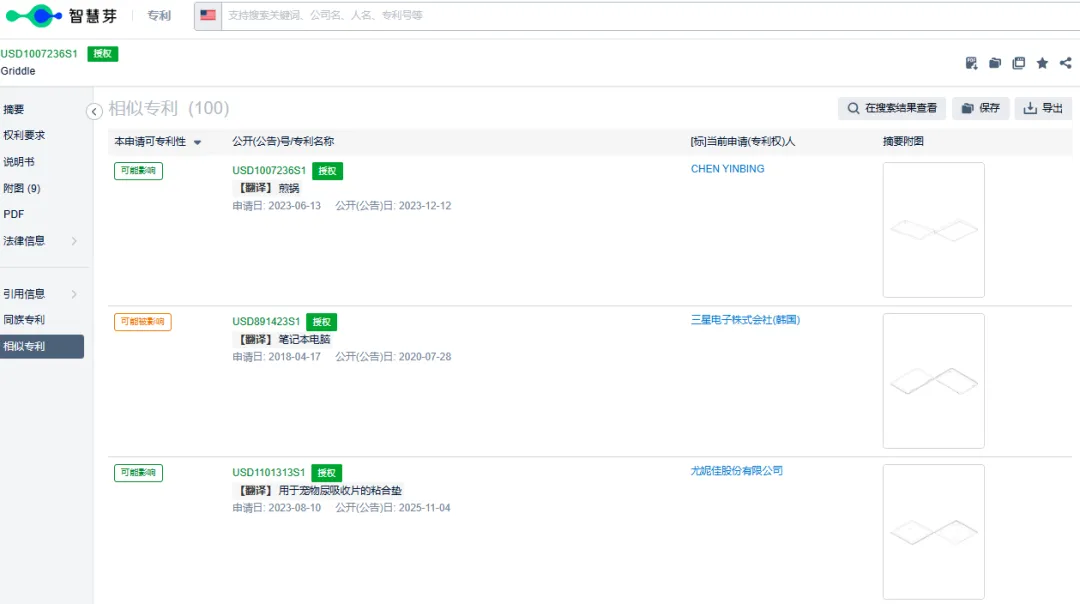The width and height of the screenshot is (1080, 604).
Task: Click the [标]当前申请(专利权)人 column header
Action: 742,141
